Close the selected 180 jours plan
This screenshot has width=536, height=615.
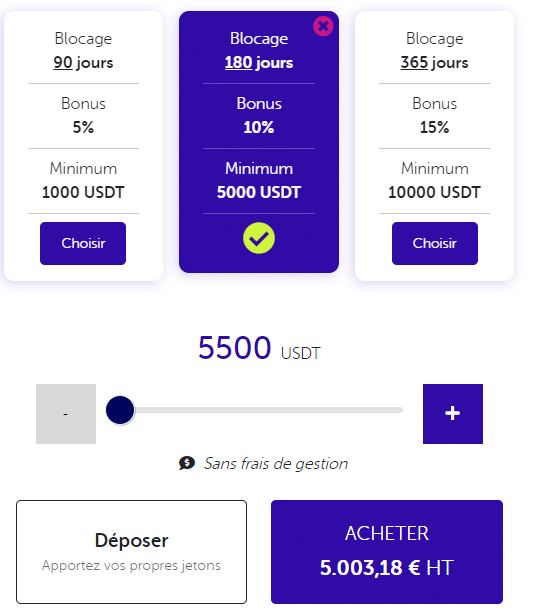[x=323, y=26]
